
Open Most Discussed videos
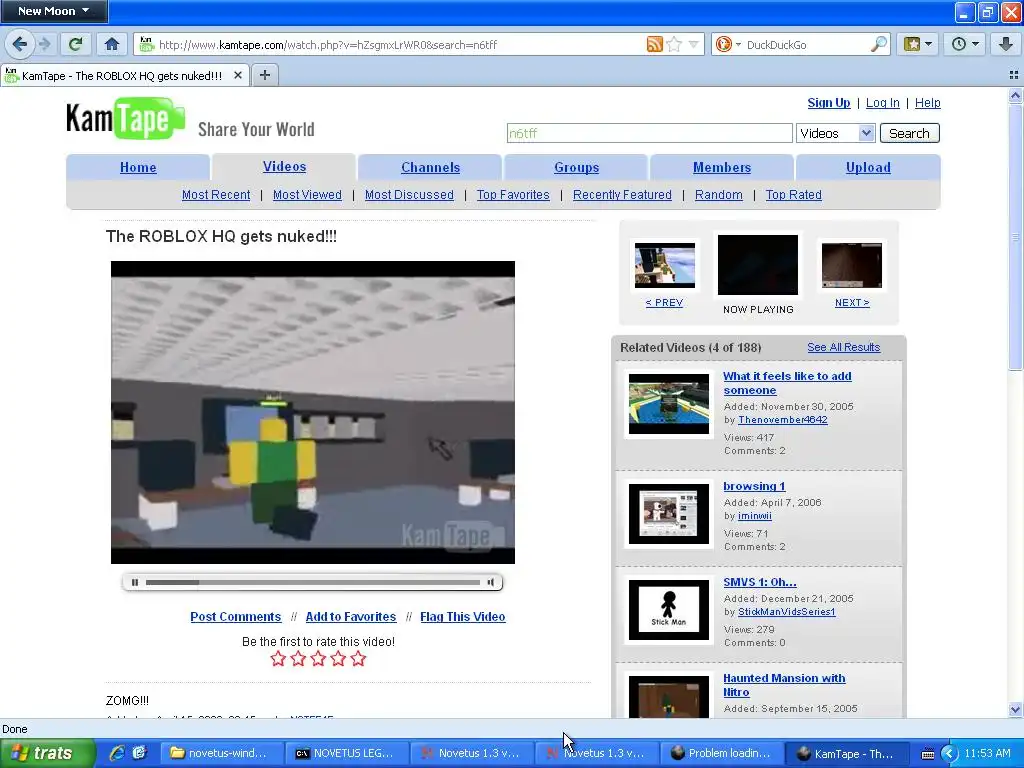409,195
